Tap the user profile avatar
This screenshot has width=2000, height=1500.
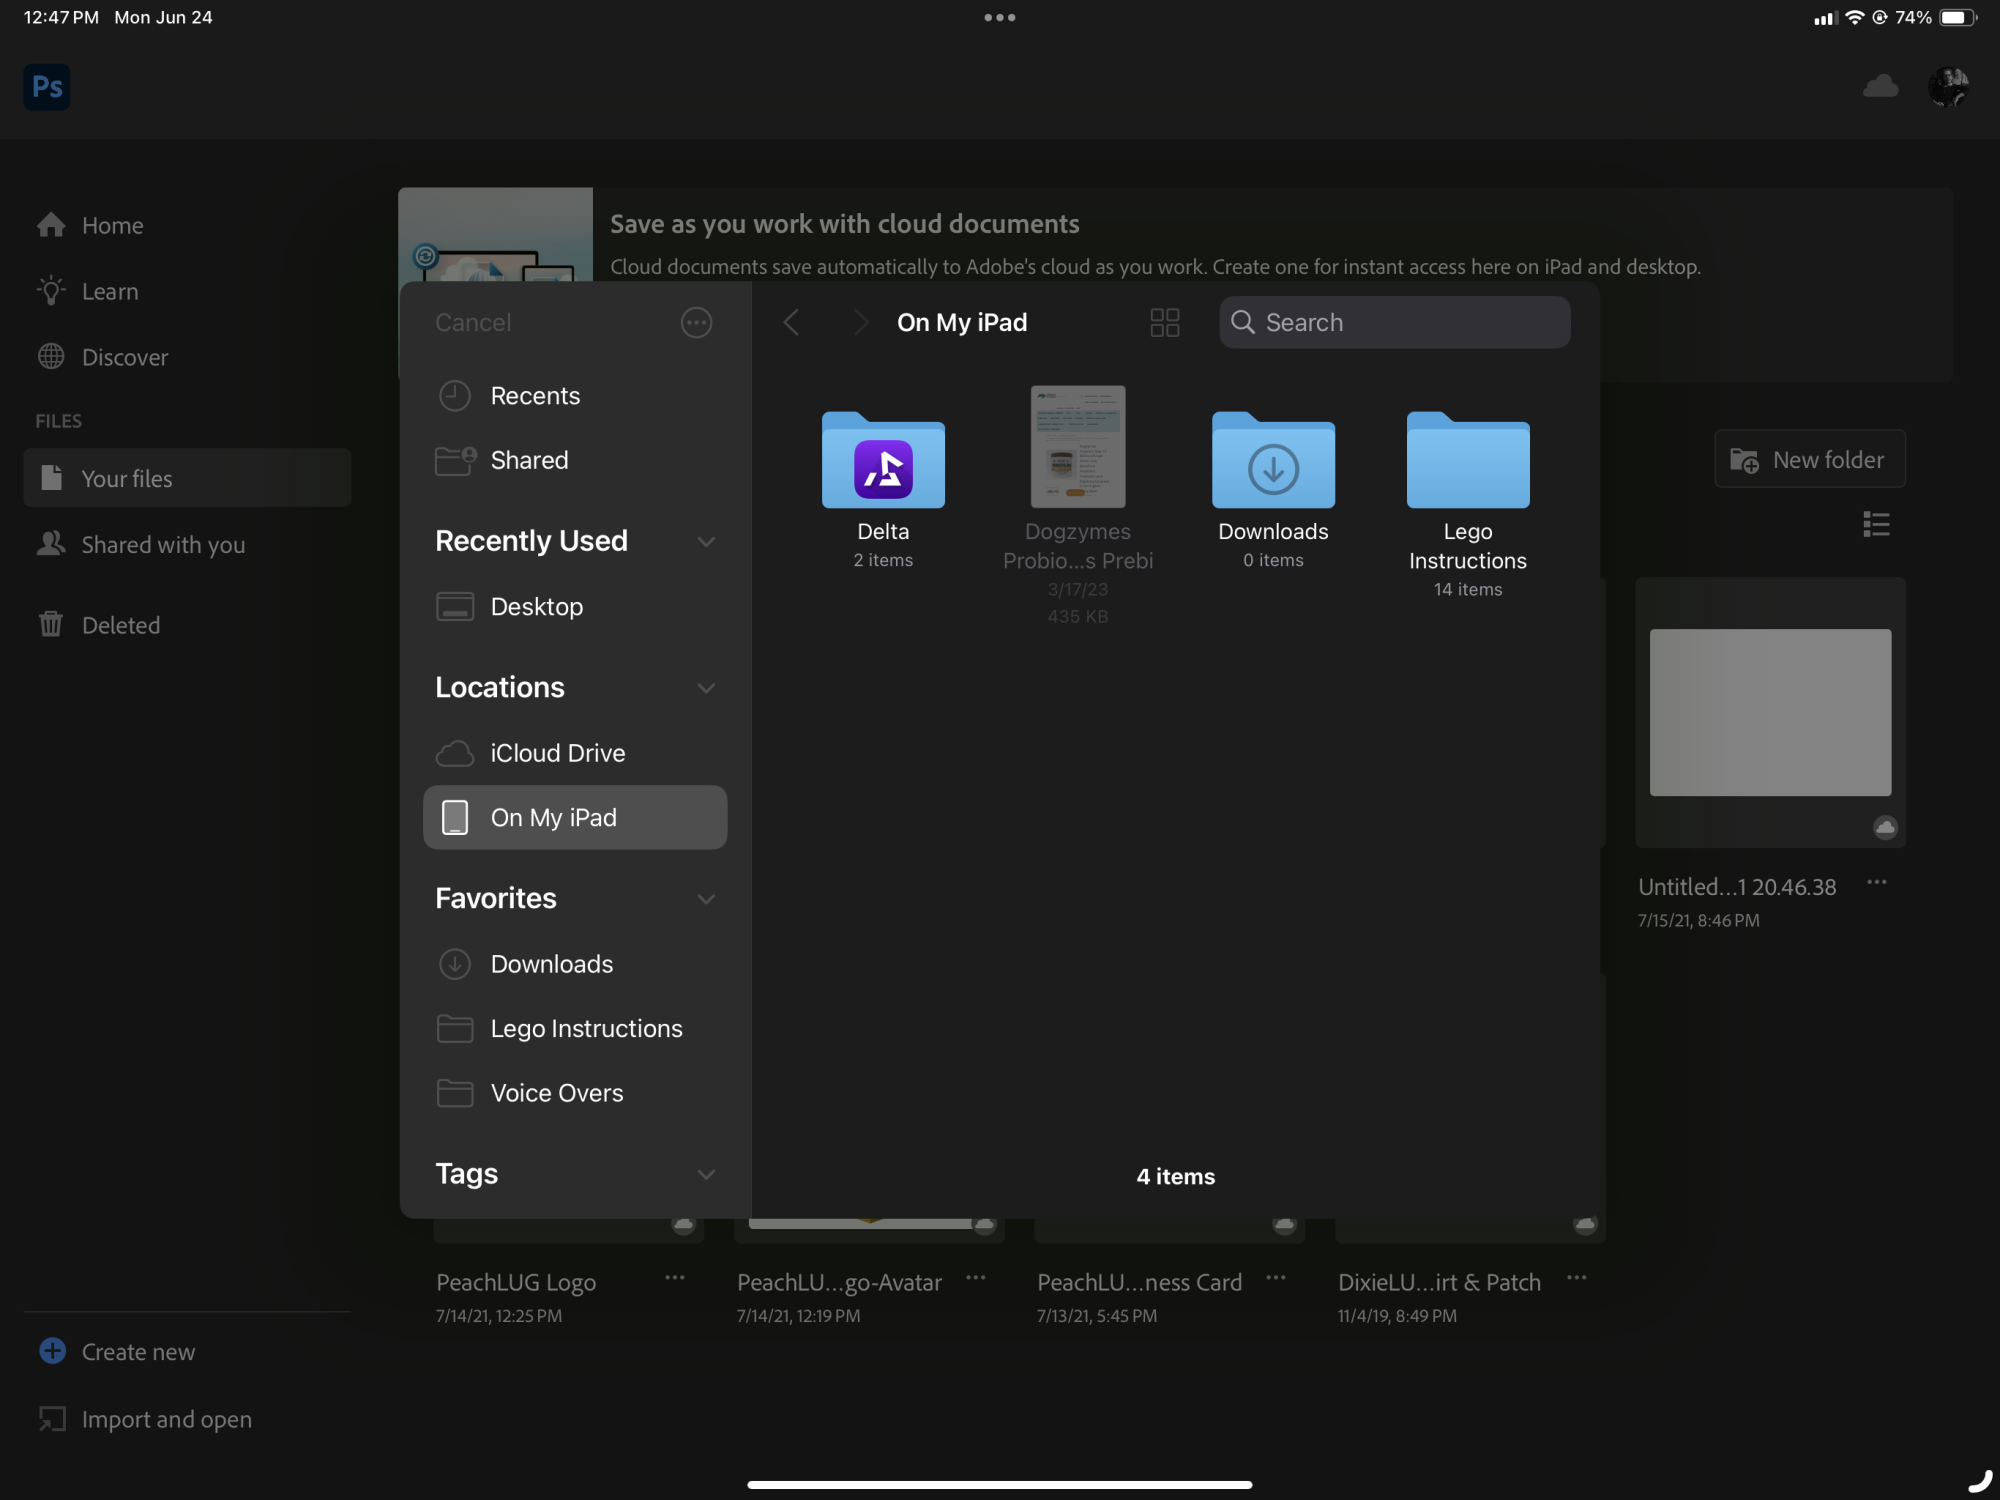1948,87
